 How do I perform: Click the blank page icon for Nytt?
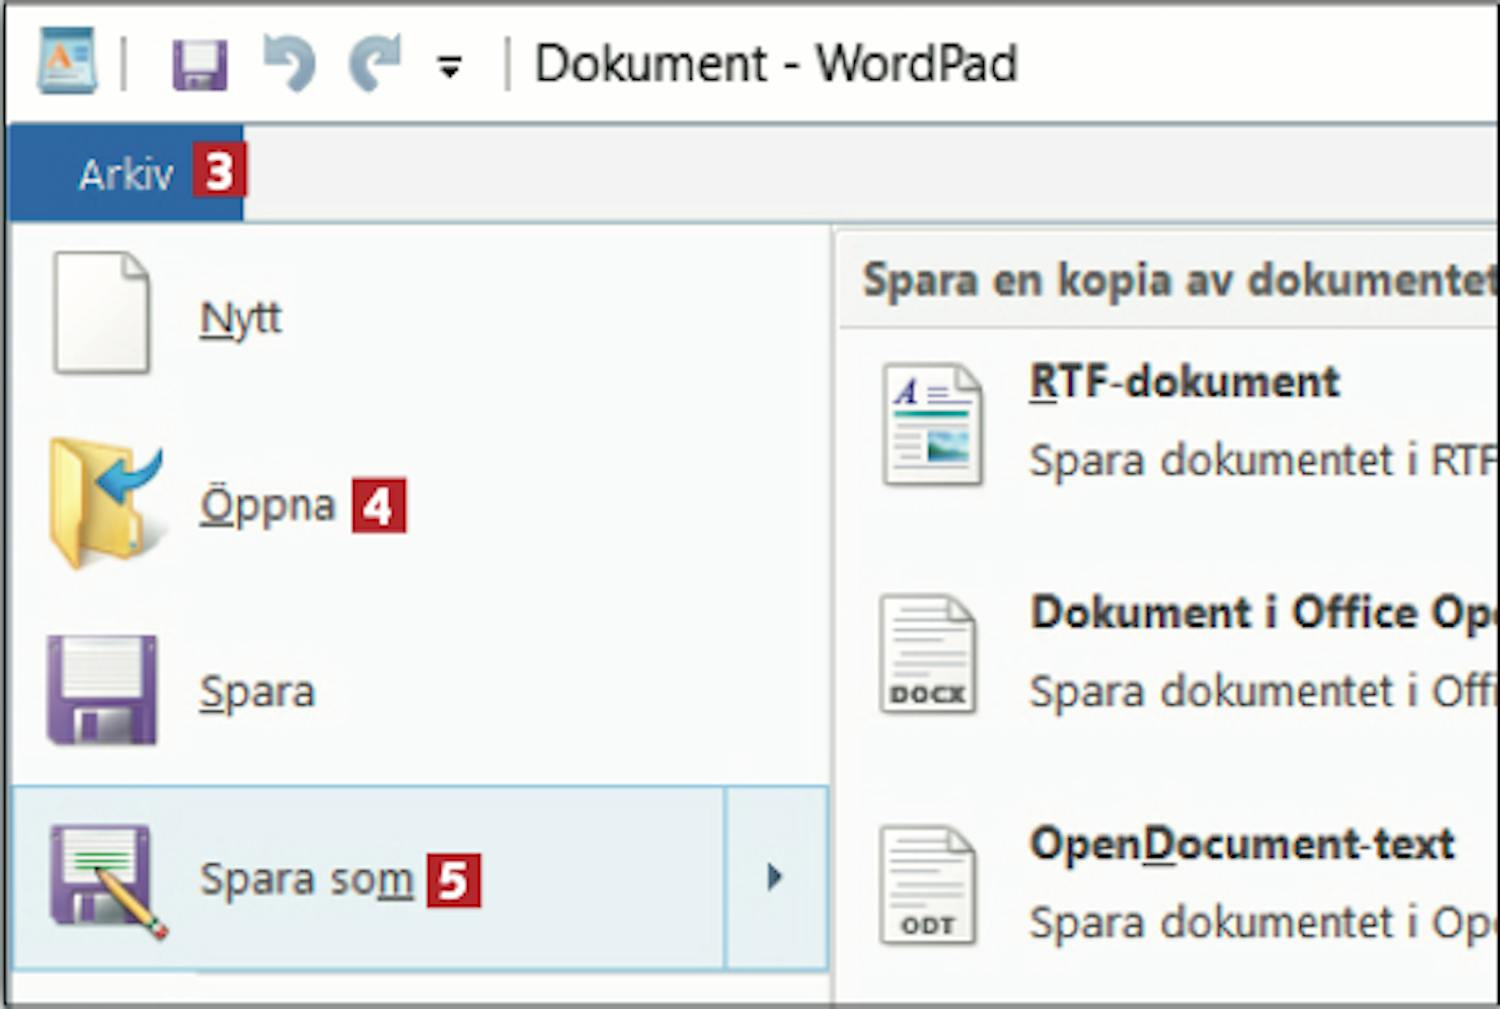[101, 313]
